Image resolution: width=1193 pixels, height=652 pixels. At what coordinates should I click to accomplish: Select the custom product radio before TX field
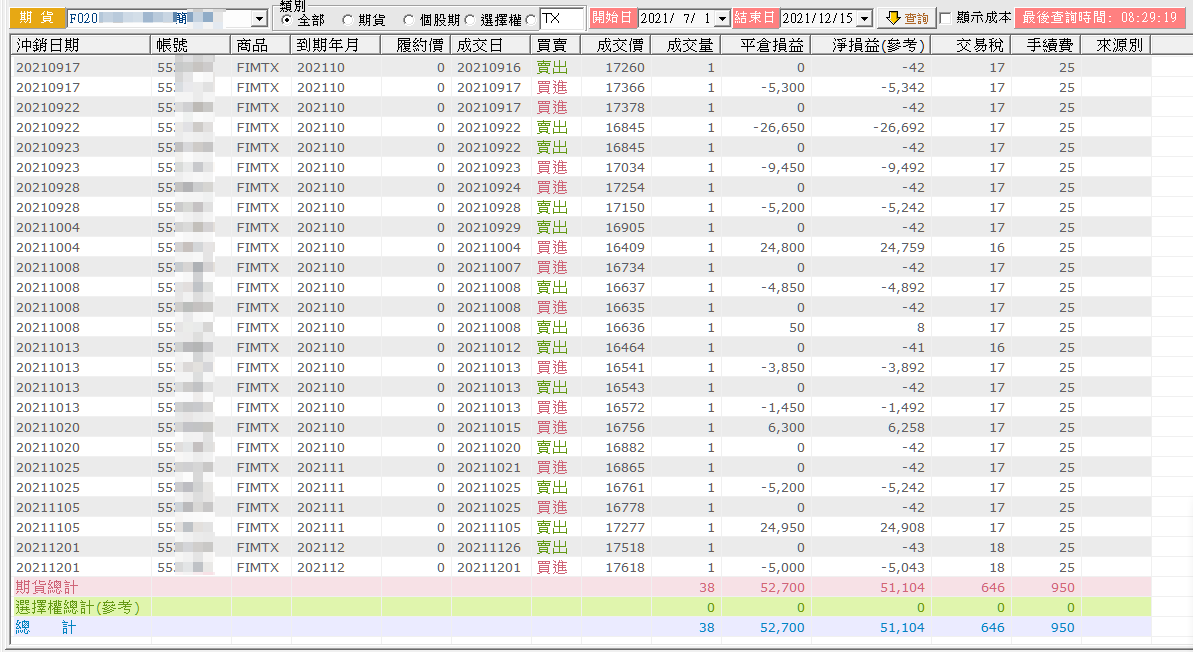coord(531,20)
